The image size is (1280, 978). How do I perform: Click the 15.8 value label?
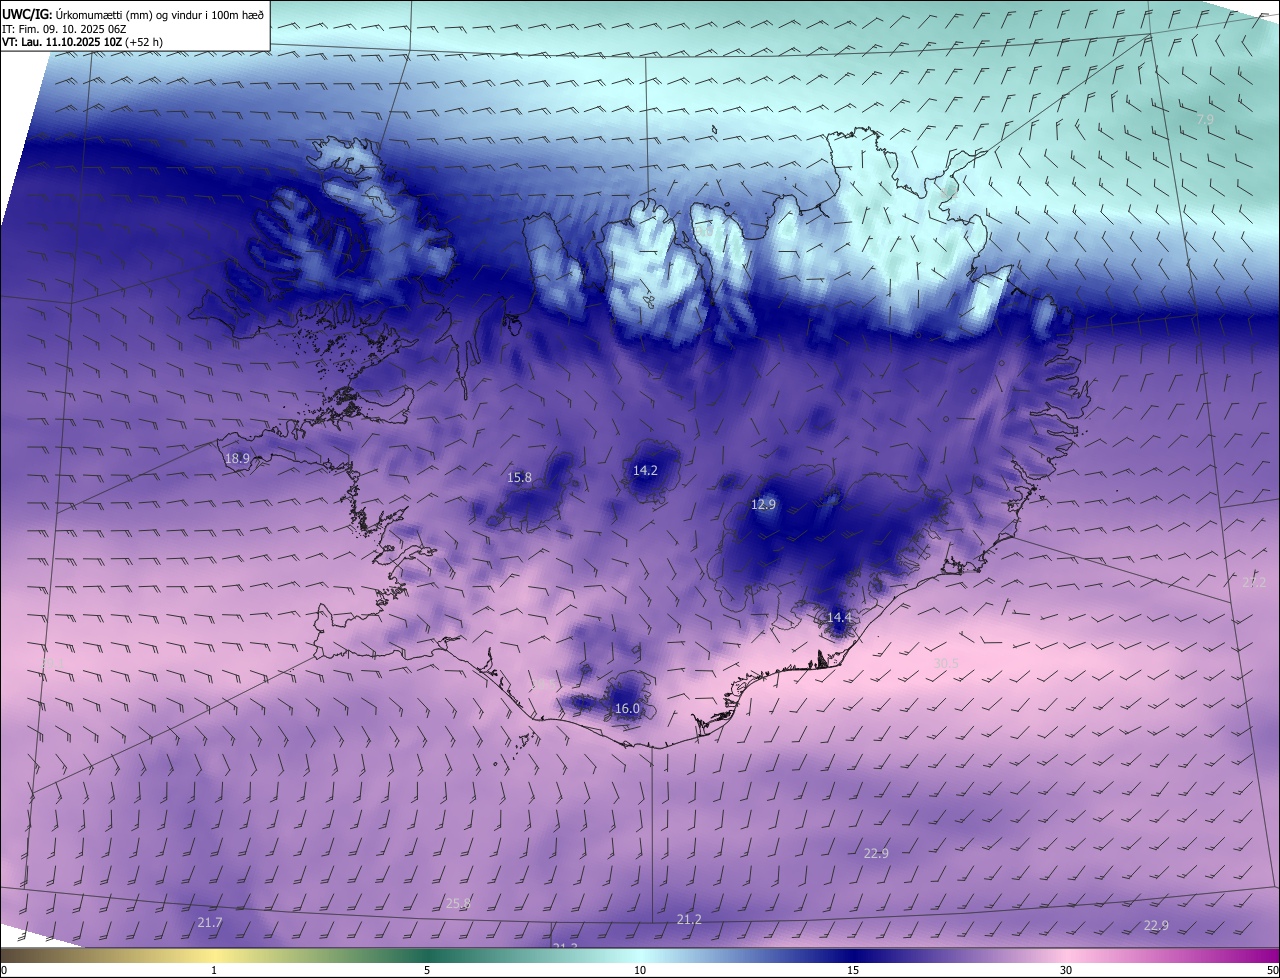tap(520, 478)
